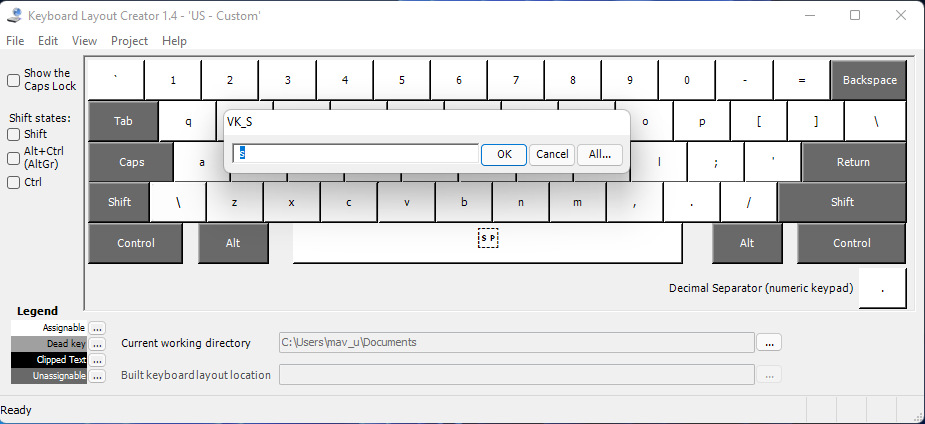Screen dimensions: 925x424
Task: Click the right bracket key
Action: click(x=816, y=121)
